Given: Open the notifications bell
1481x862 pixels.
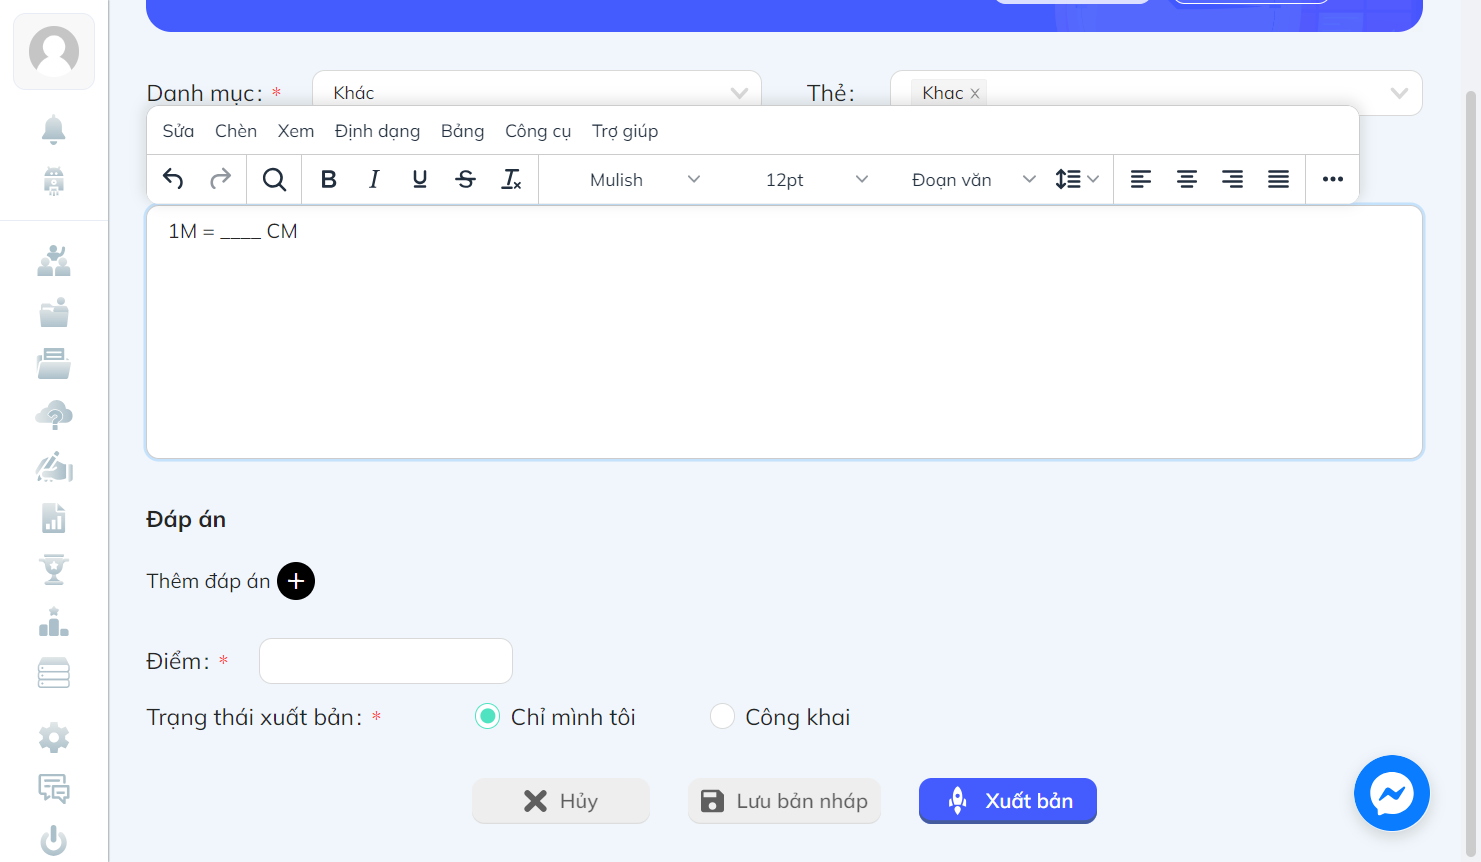Looking at the screenshot, I should 54,129.
